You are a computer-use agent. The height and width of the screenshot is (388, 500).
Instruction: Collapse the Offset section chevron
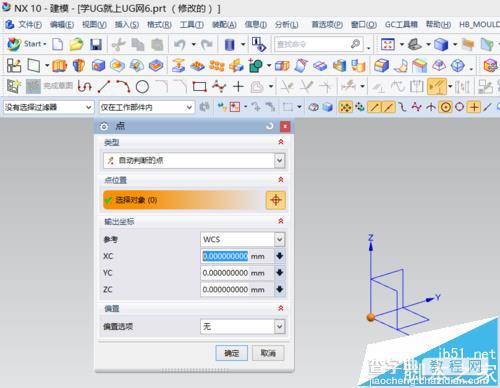click(281, 308)
